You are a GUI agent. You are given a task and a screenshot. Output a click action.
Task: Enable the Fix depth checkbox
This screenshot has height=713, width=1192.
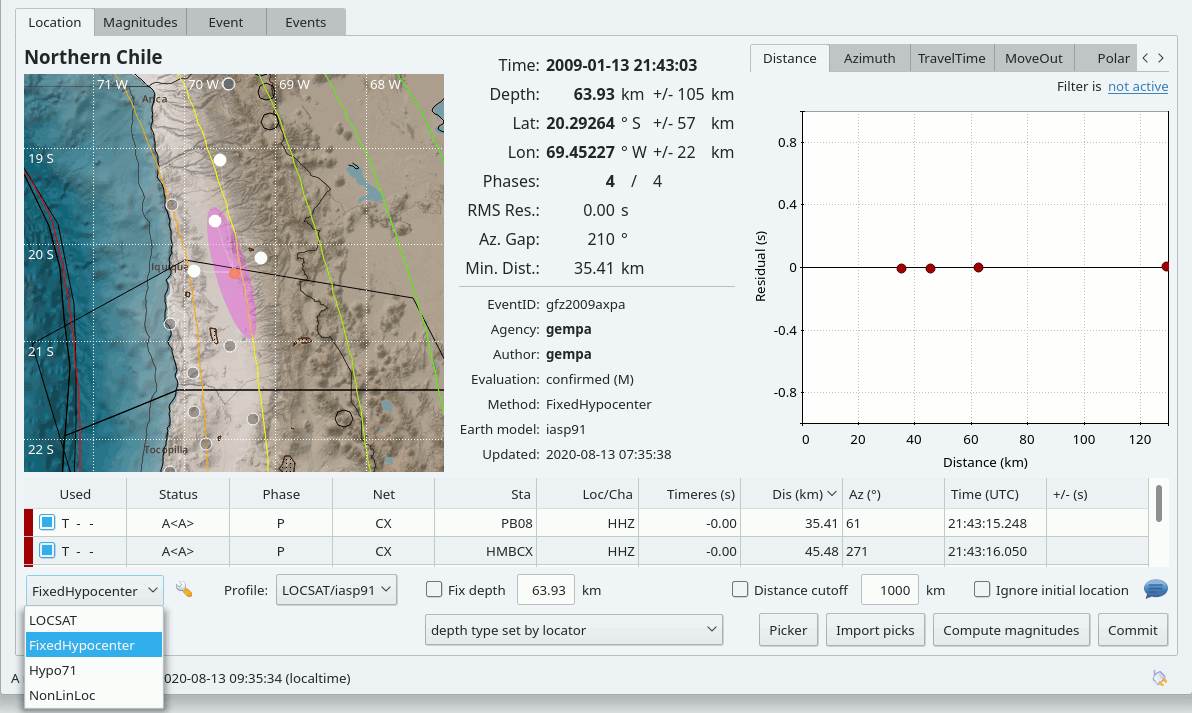[434, 590]
